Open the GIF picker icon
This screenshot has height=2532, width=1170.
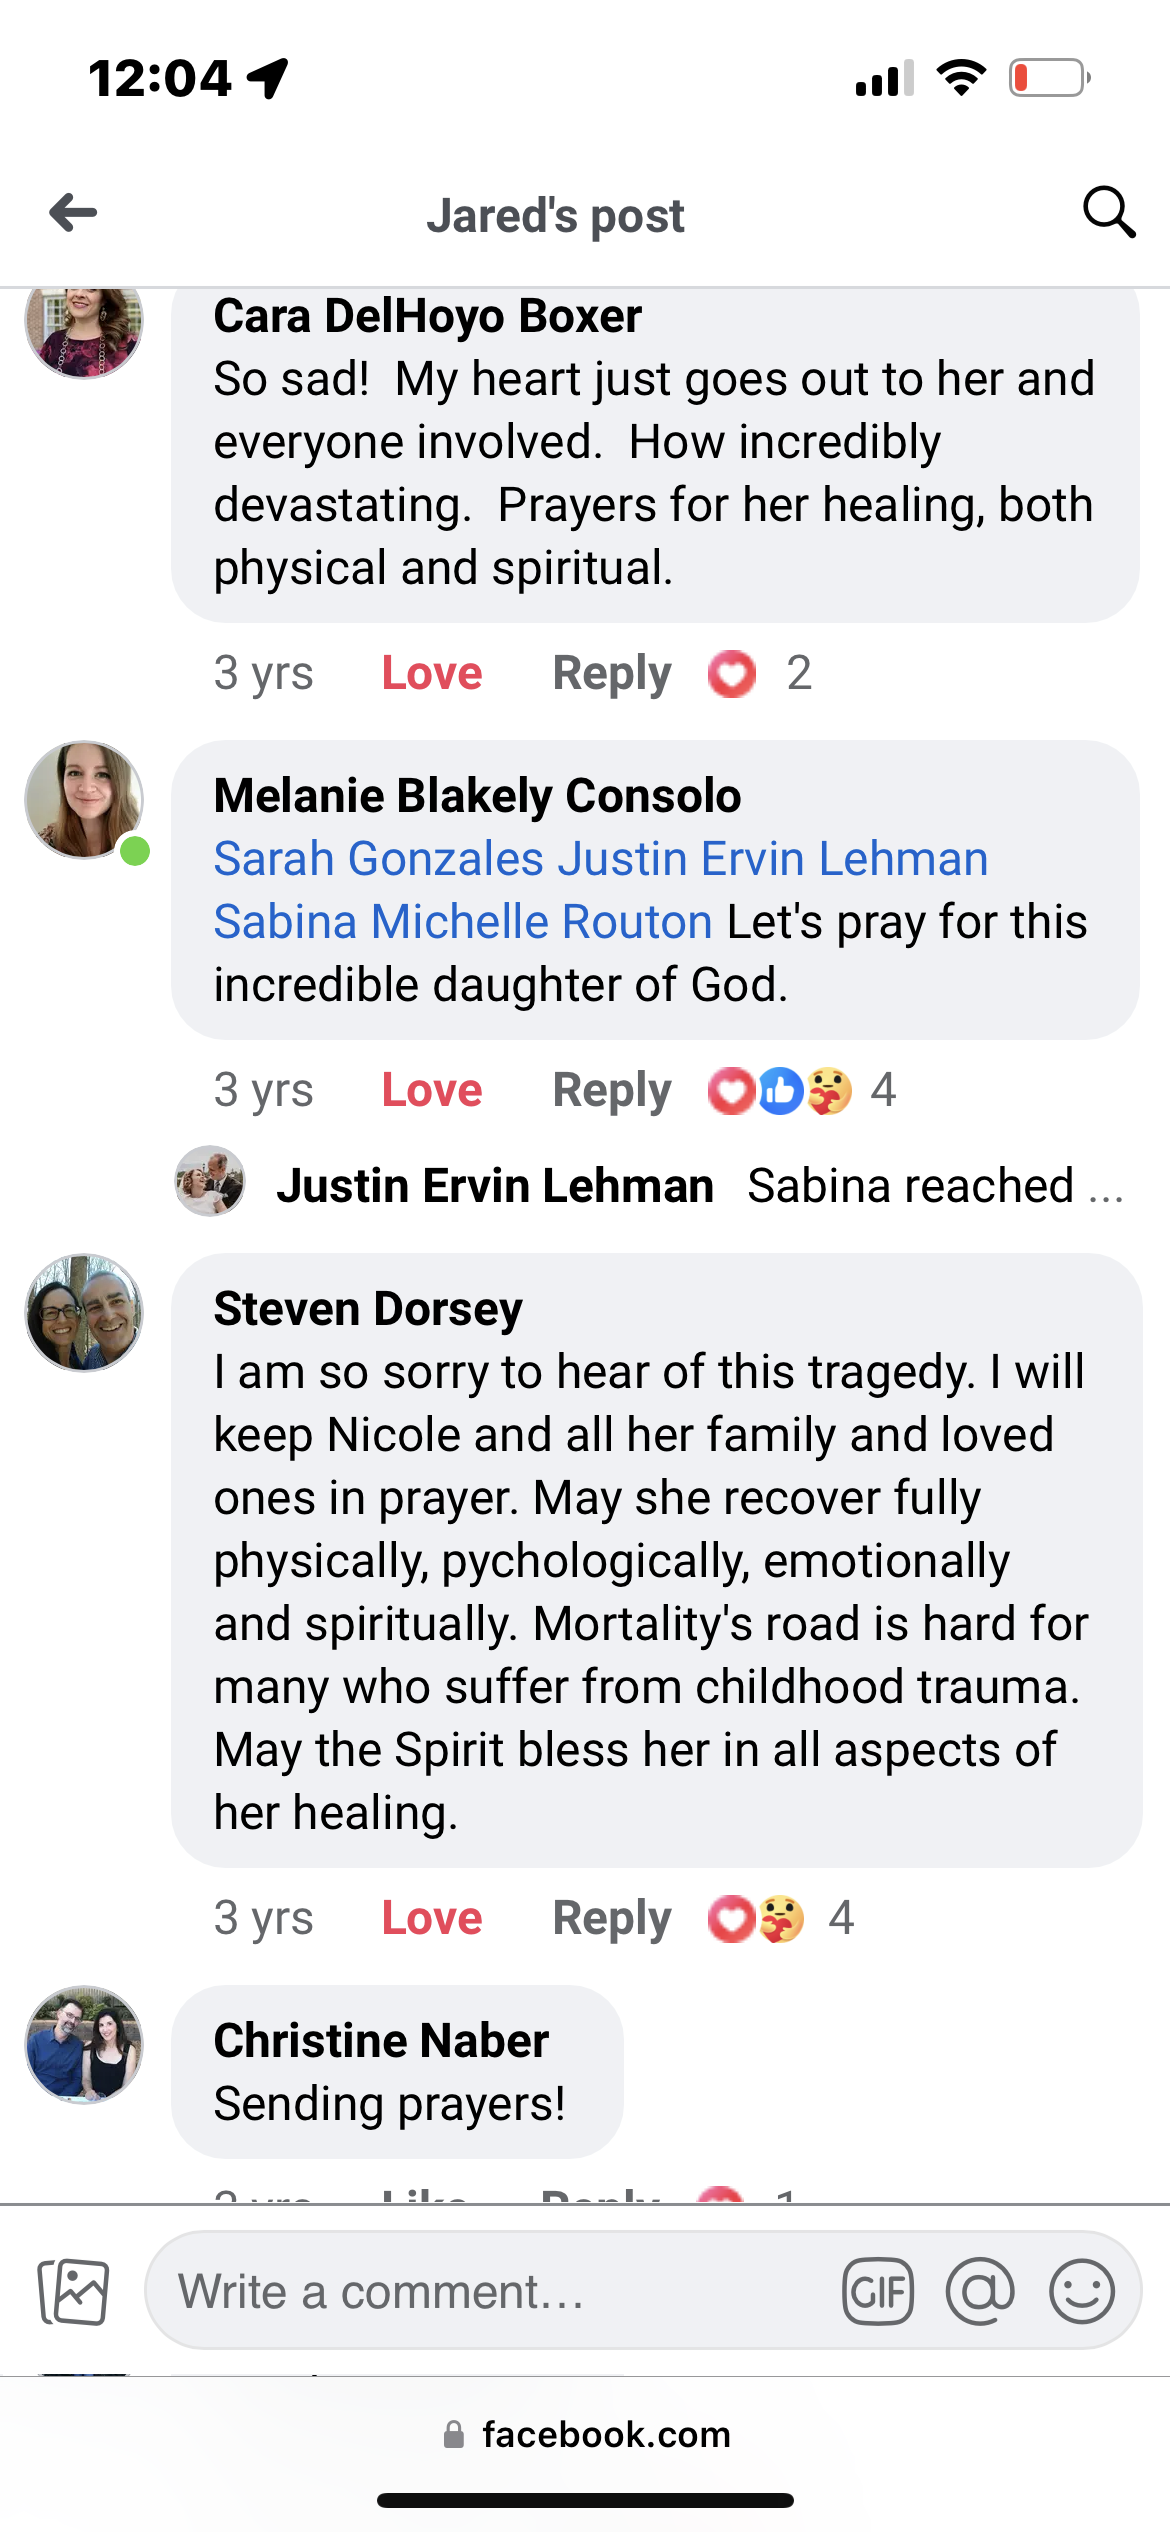878,2291
